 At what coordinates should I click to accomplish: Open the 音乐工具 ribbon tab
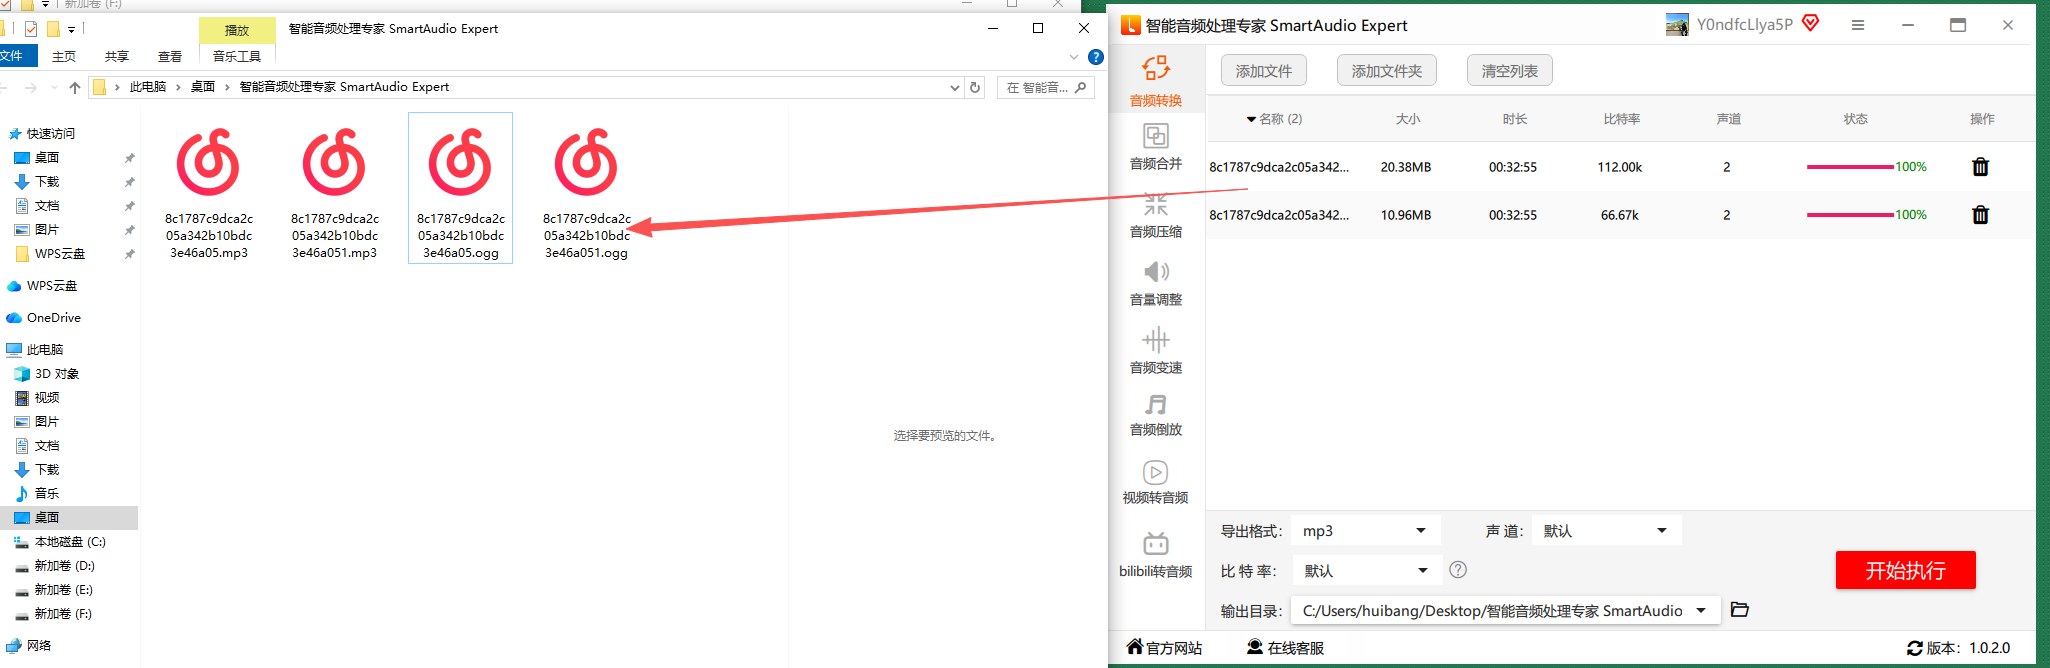click(x=237, y=57)
